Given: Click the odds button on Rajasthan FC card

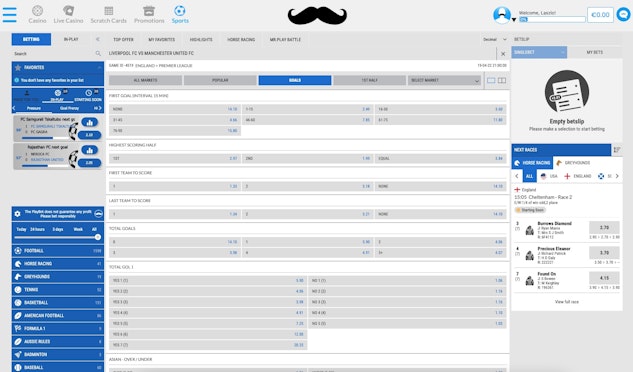Looking at the screenshot, I should pyautogui.click(x=89, y=163).
